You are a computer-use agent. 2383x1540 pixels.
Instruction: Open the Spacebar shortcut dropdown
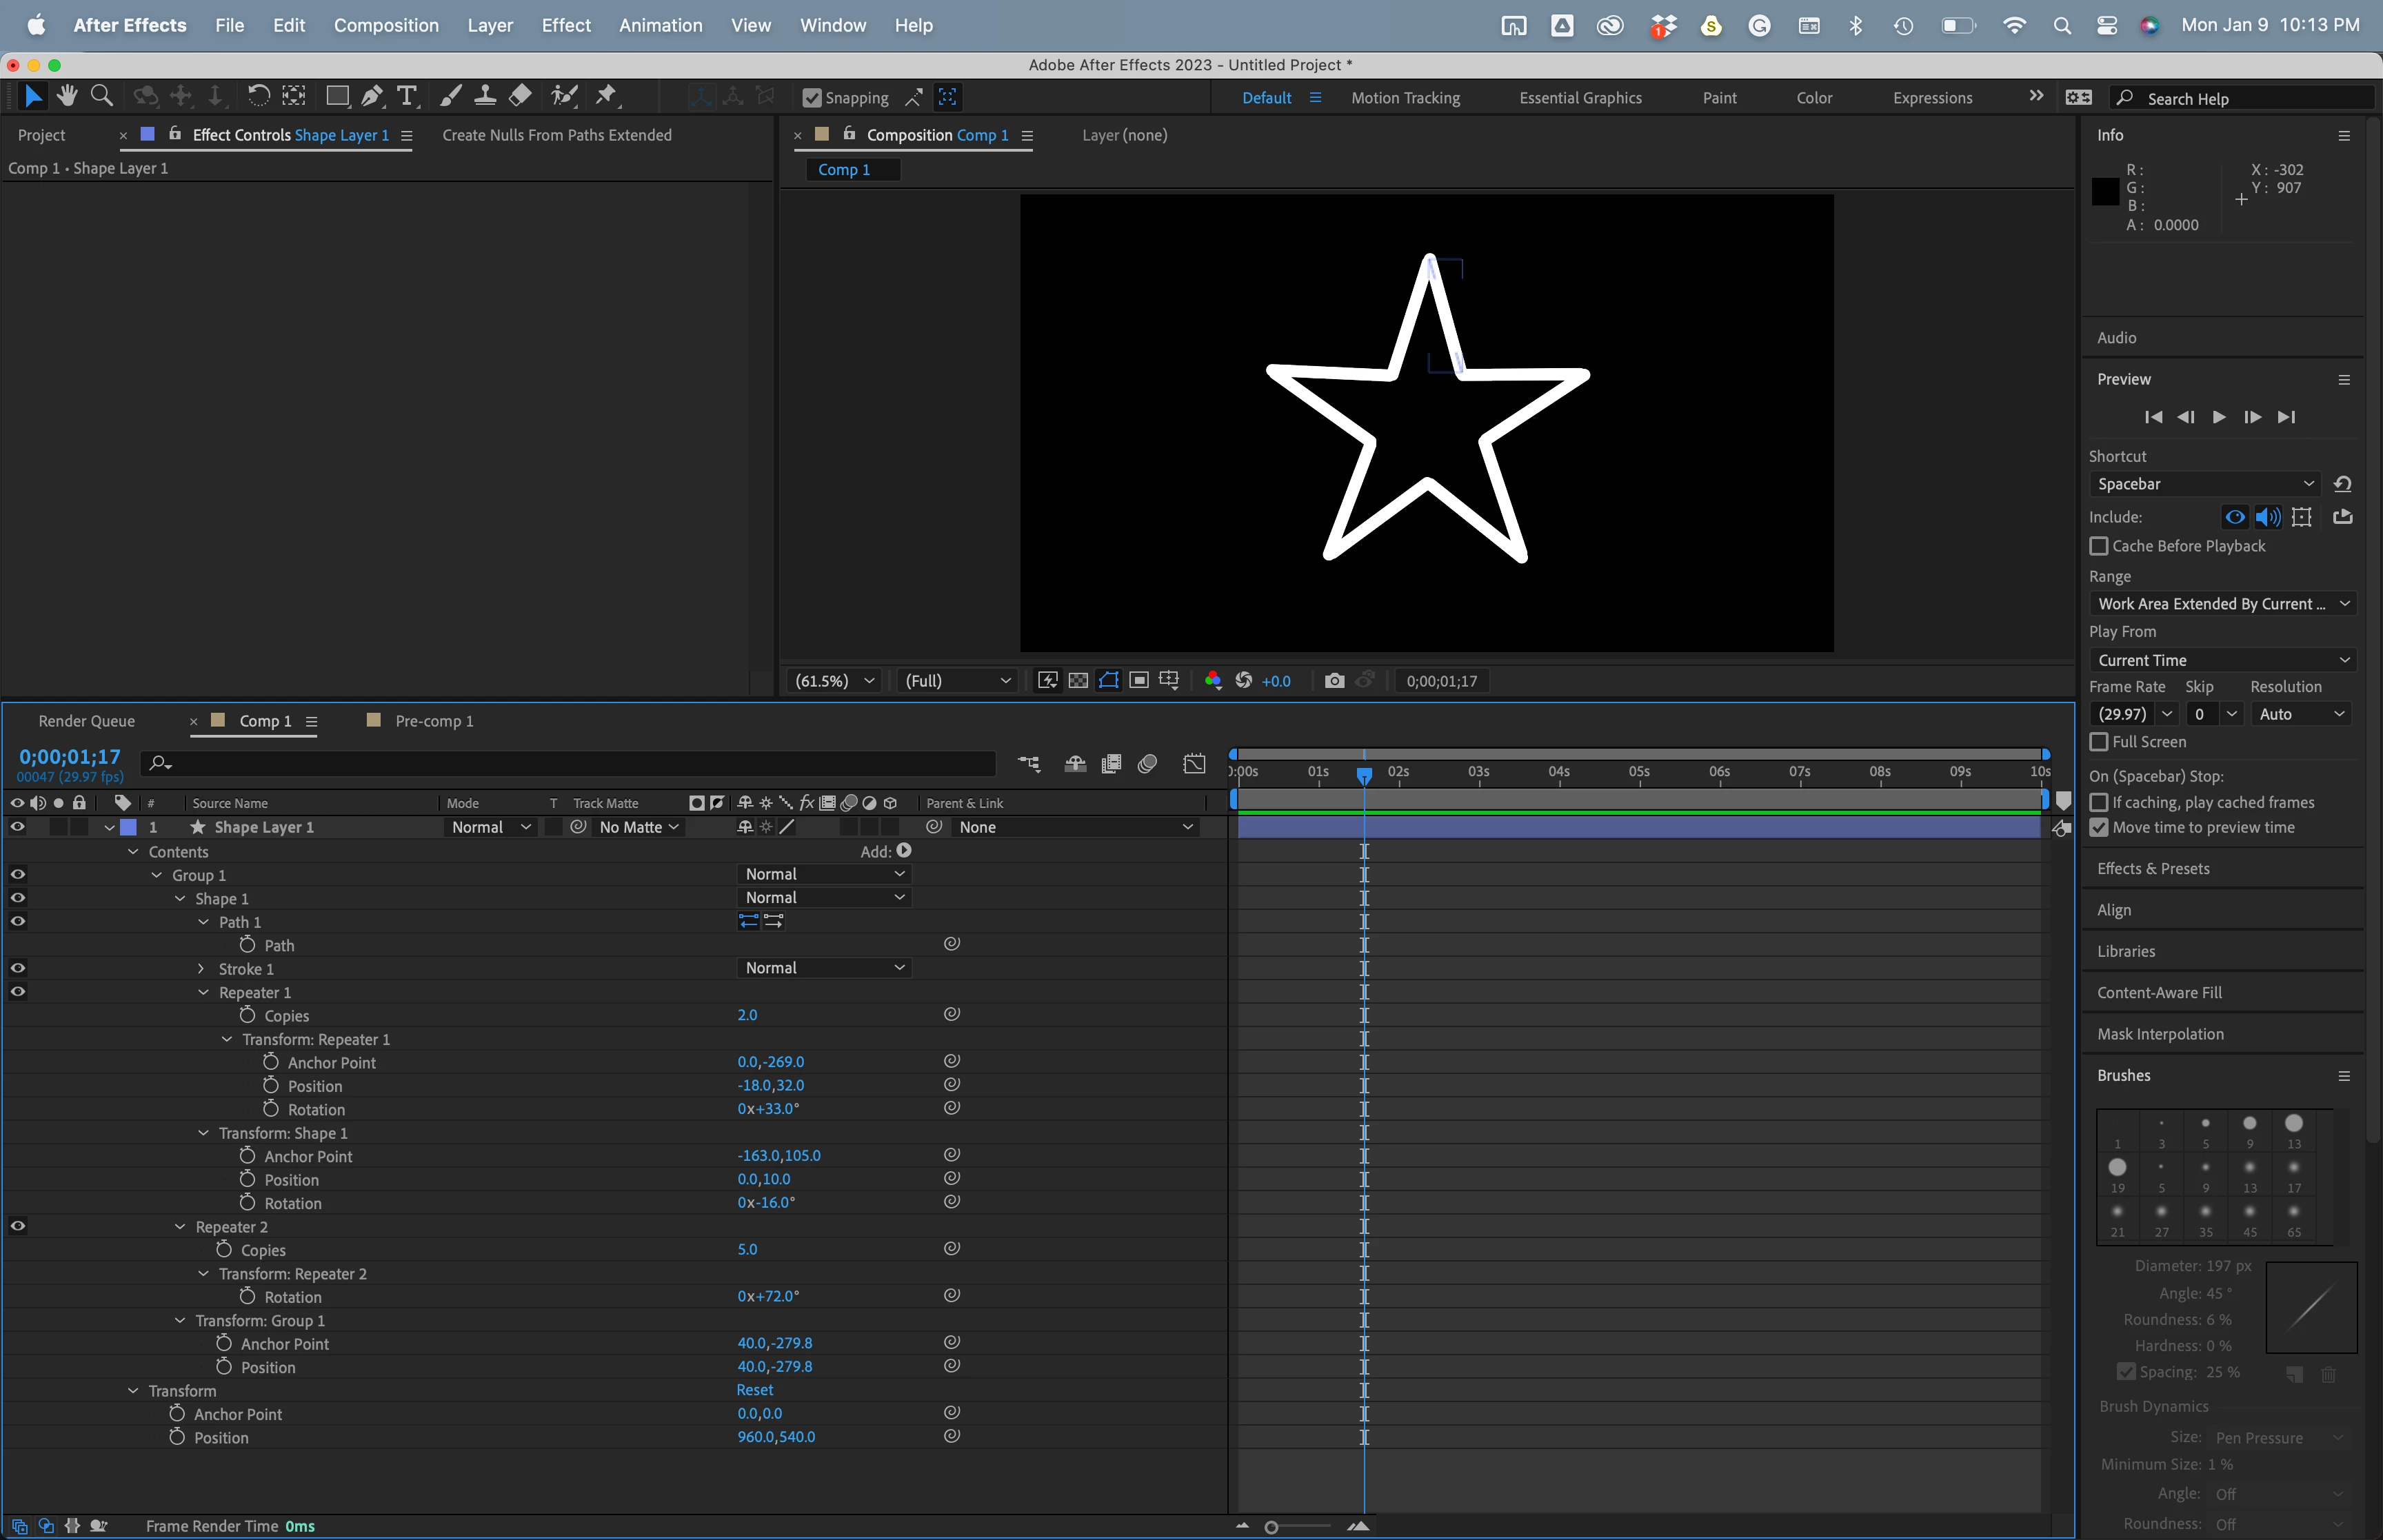click(x=2204, y=484)
